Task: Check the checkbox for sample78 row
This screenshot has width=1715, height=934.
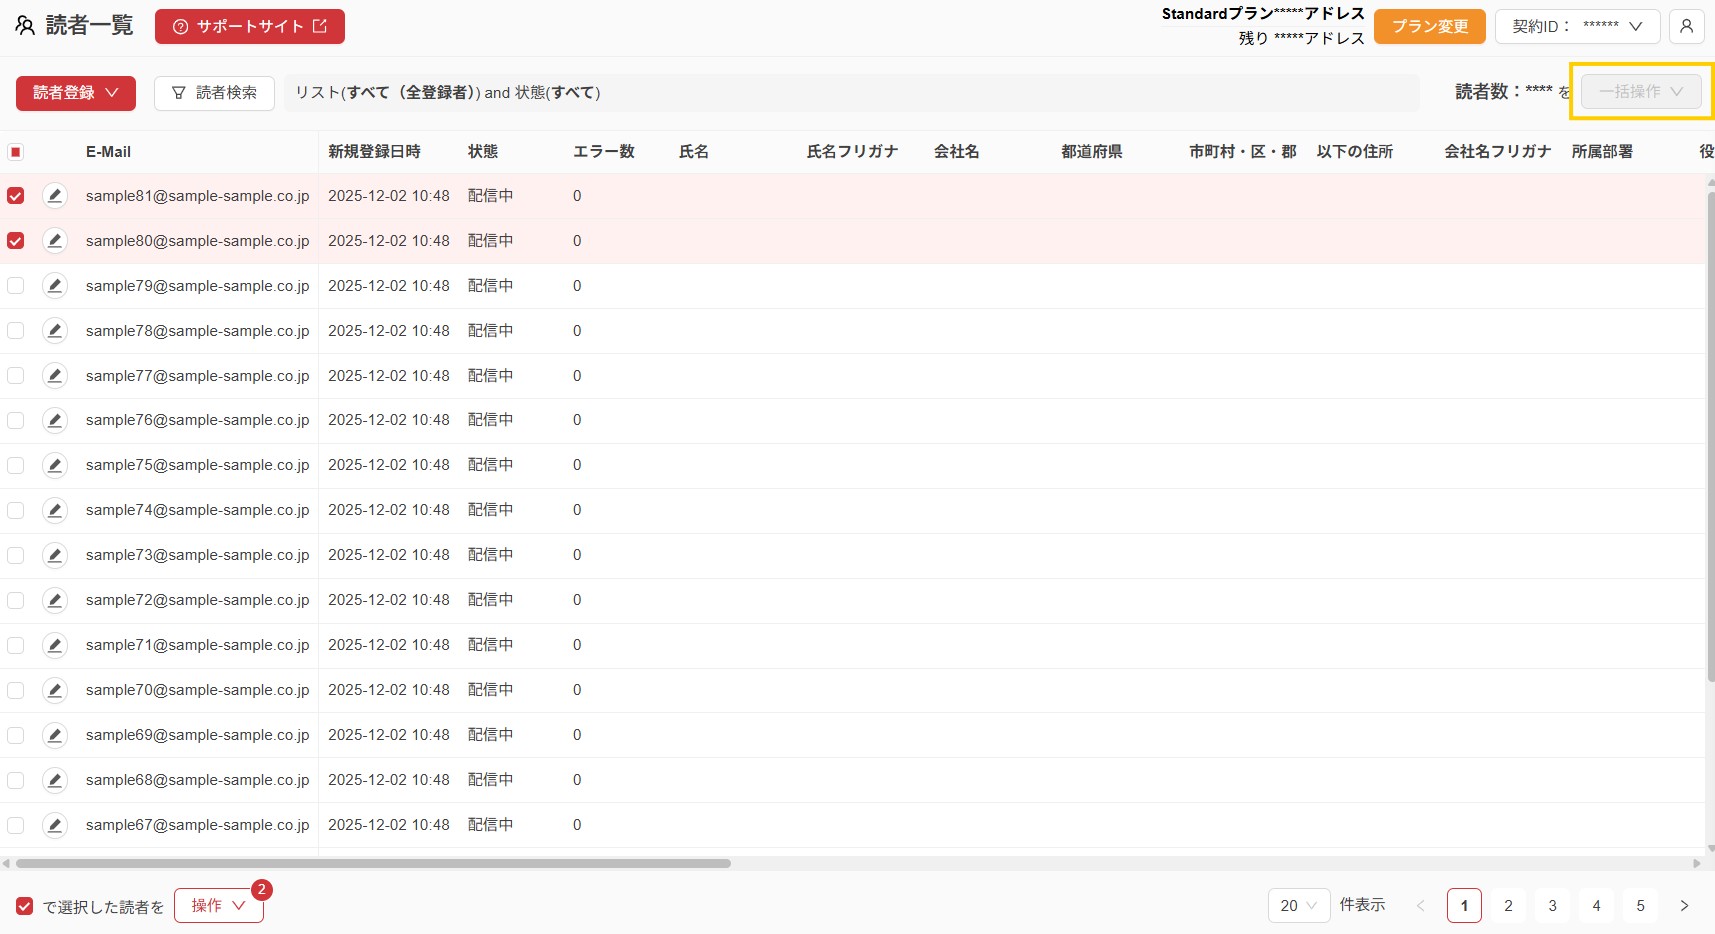Action: [x=16, y=331]
